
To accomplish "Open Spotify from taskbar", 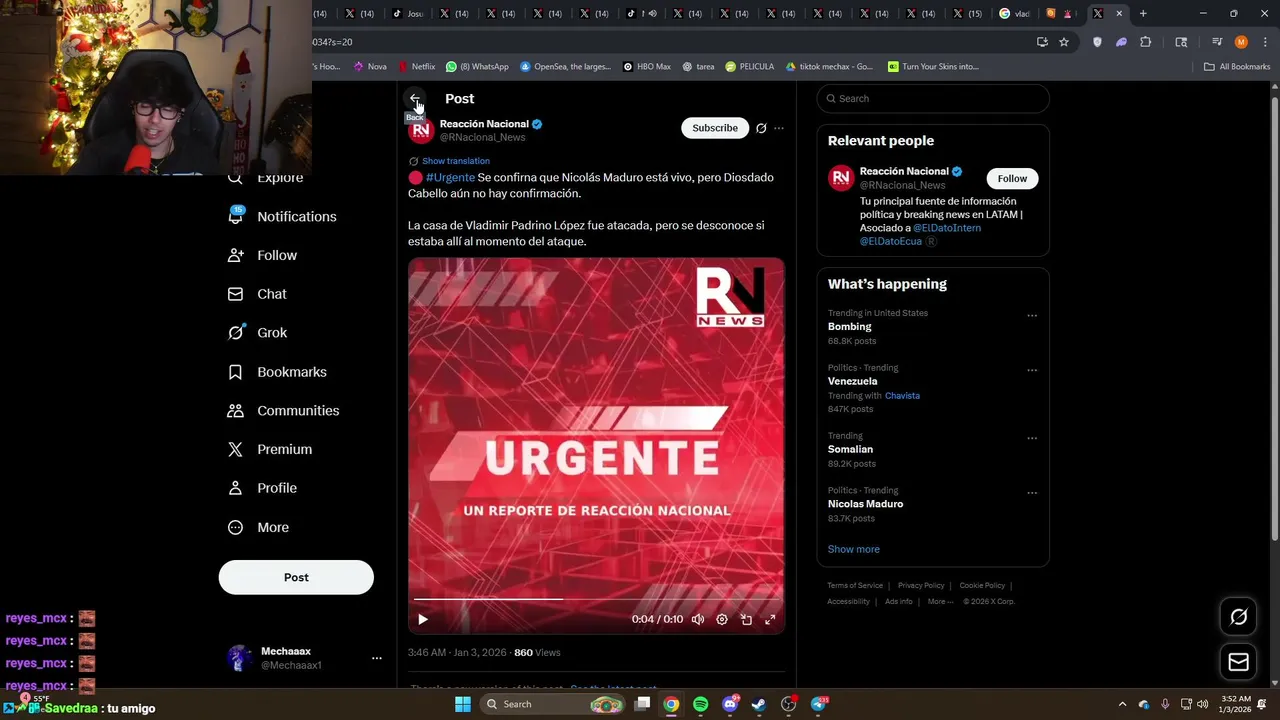I will [x=700, y=704].
